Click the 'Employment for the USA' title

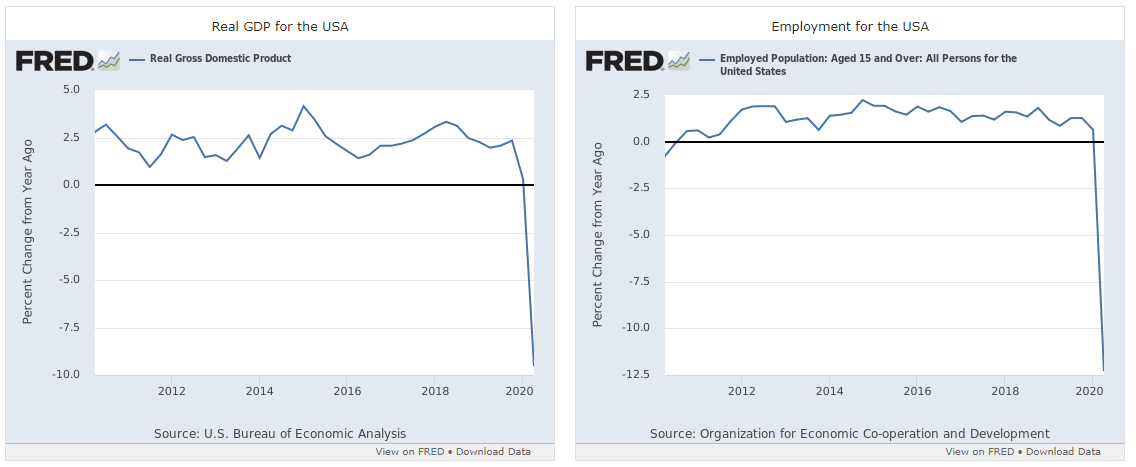[x=850, y=26]
